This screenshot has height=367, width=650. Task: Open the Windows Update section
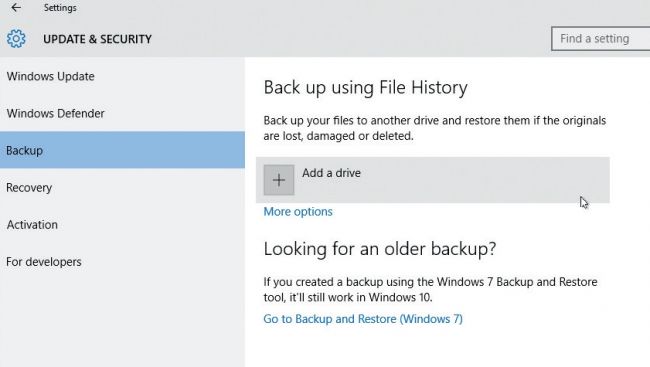pos(122,76)
